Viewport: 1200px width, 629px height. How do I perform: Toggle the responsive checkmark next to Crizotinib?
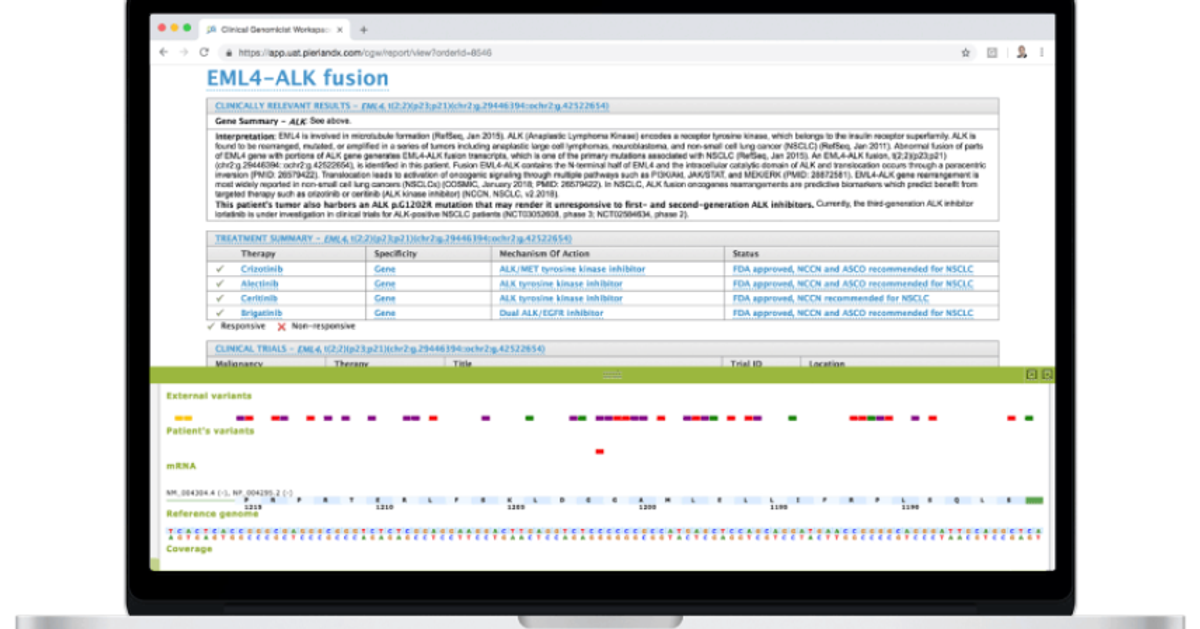(219, 269)
